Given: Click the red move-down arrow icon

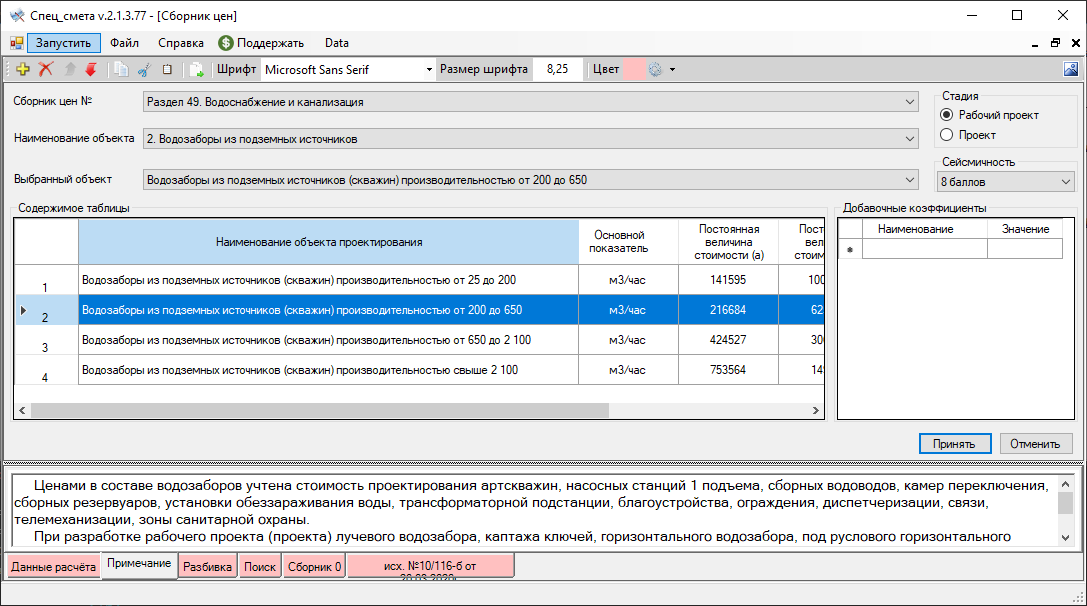Looking at the screenshot, I should pos(91,69).
